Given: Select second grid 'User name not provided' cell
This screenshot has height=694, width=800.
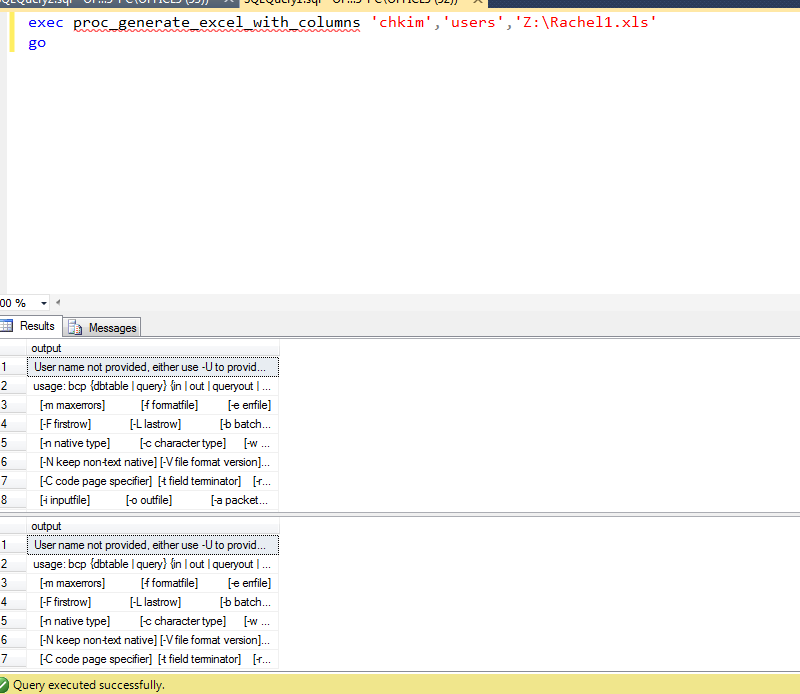Looking at the screenshot, I should [153, 545].
